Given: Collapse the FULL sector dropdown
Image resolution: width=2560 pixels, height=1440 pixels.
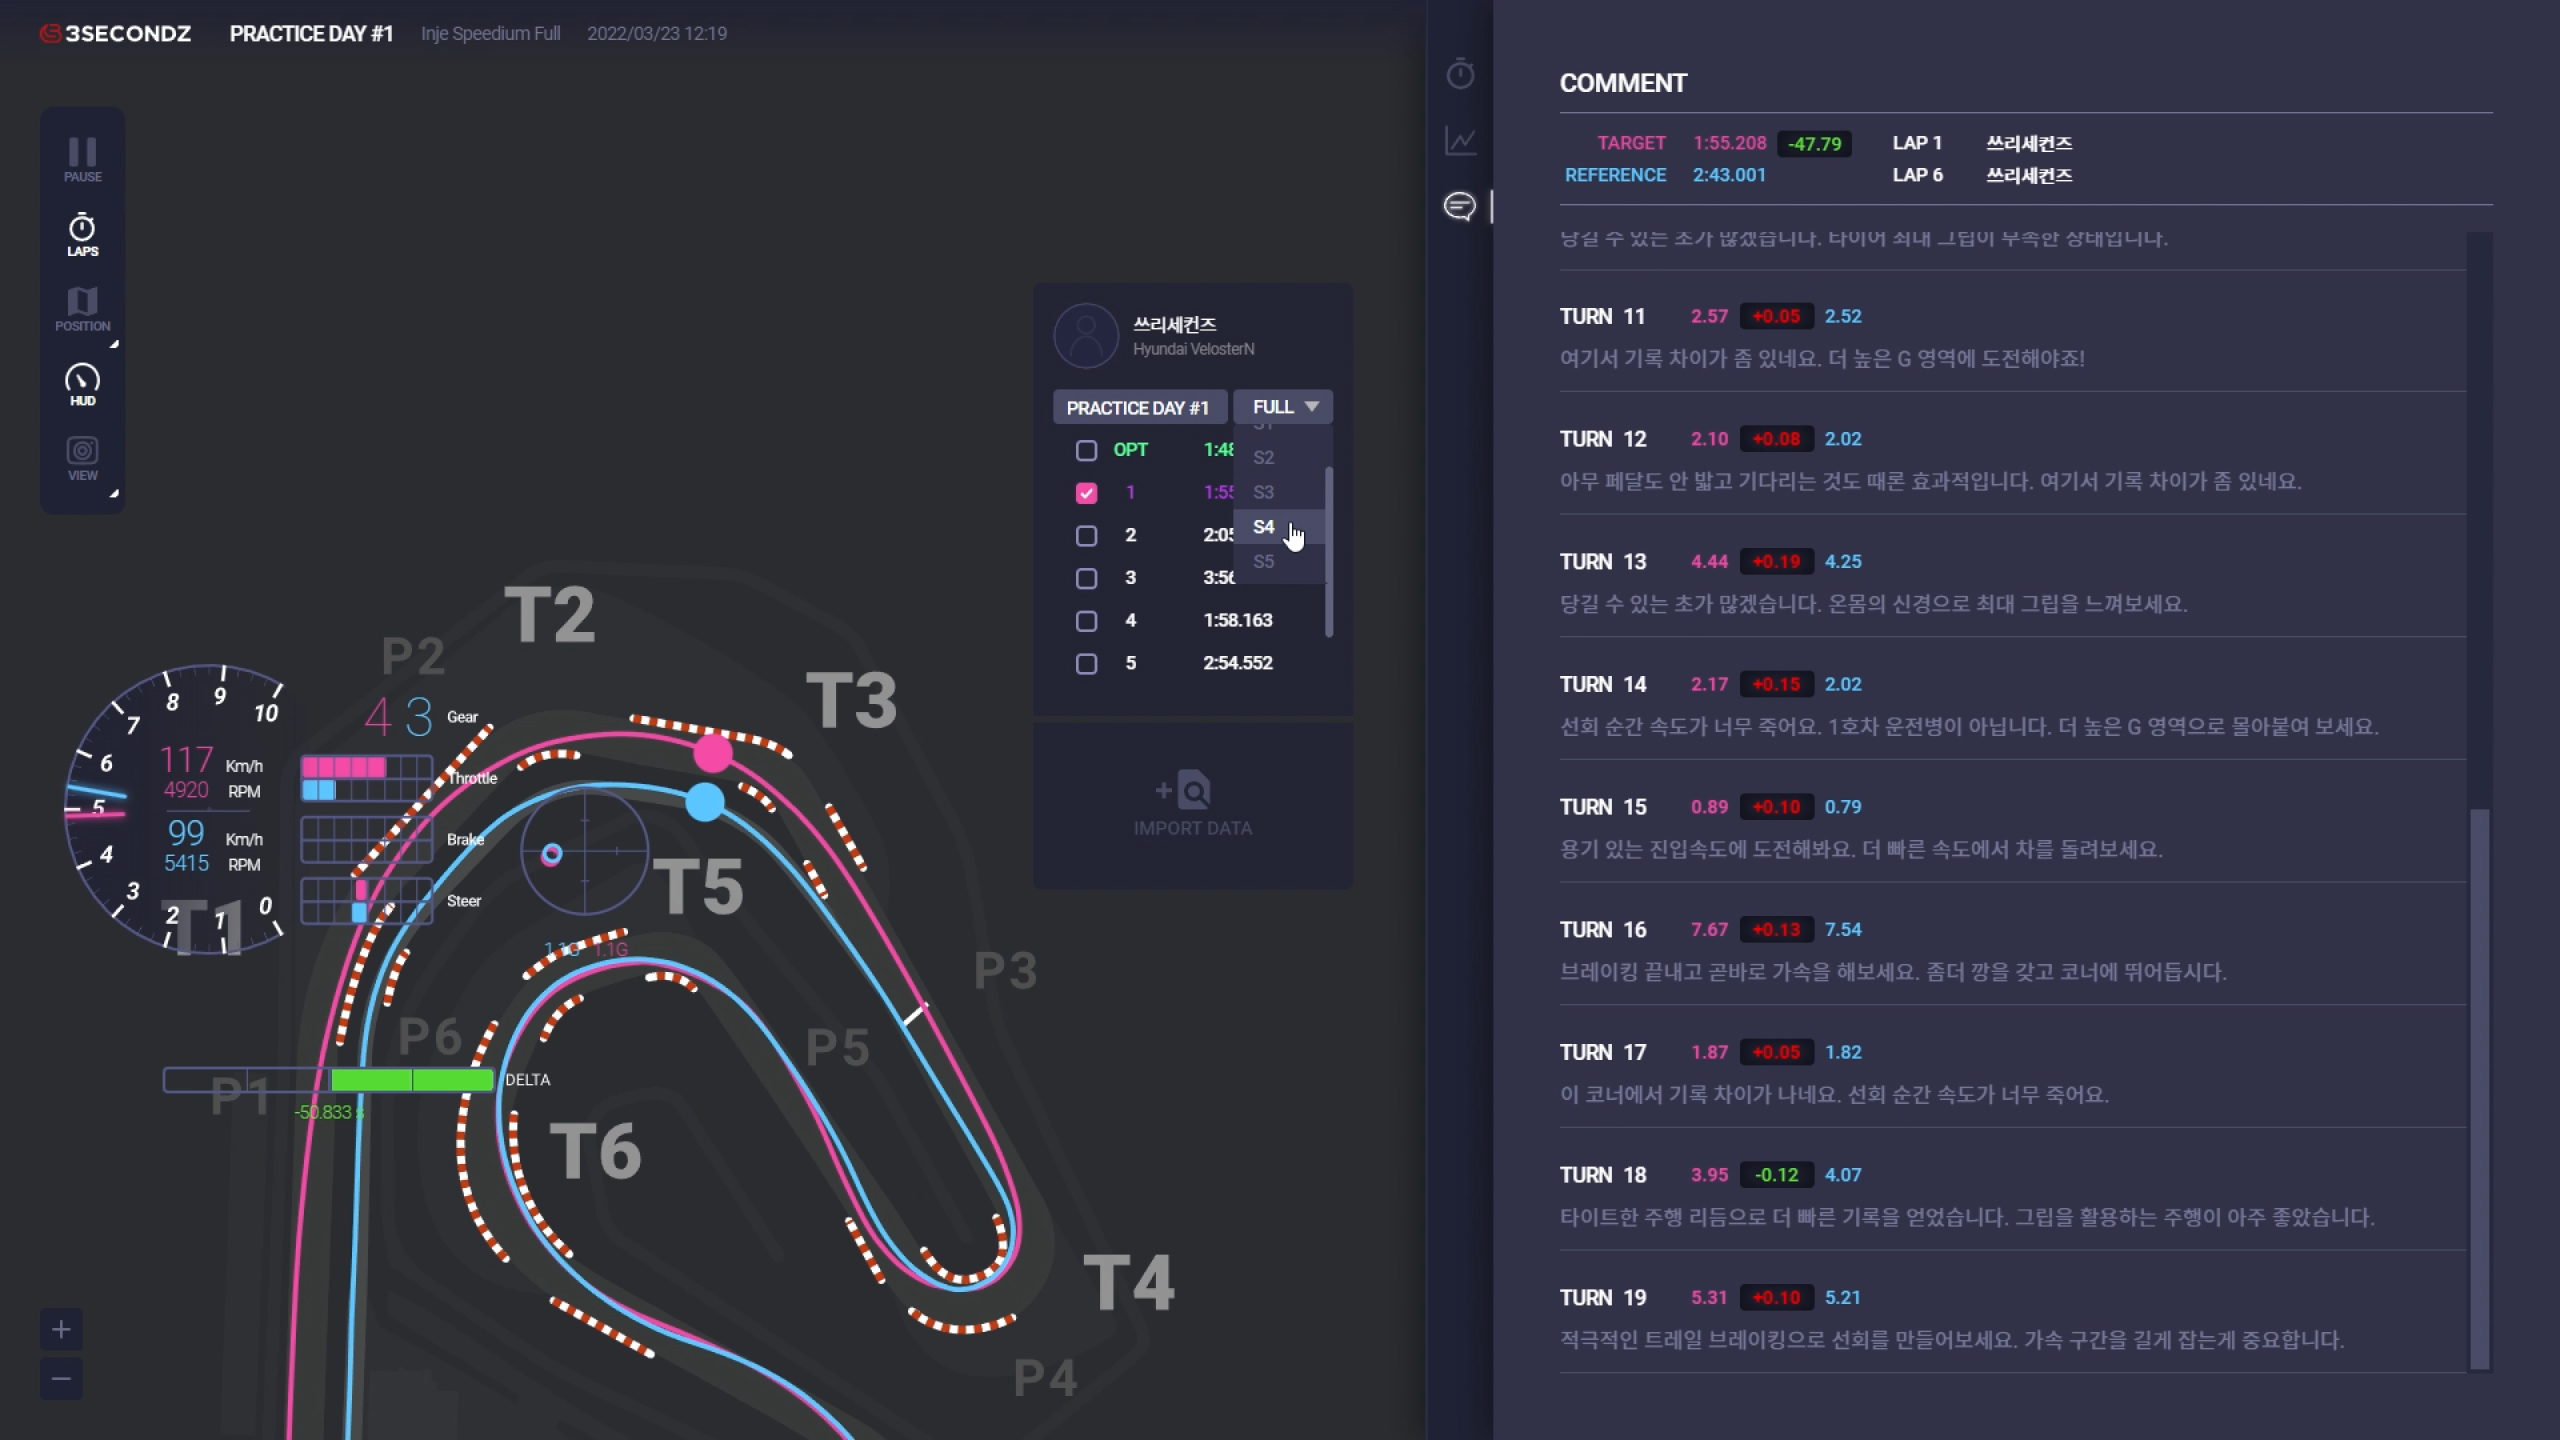Looking at the screenshot, I should click(x=1283, y=407).
